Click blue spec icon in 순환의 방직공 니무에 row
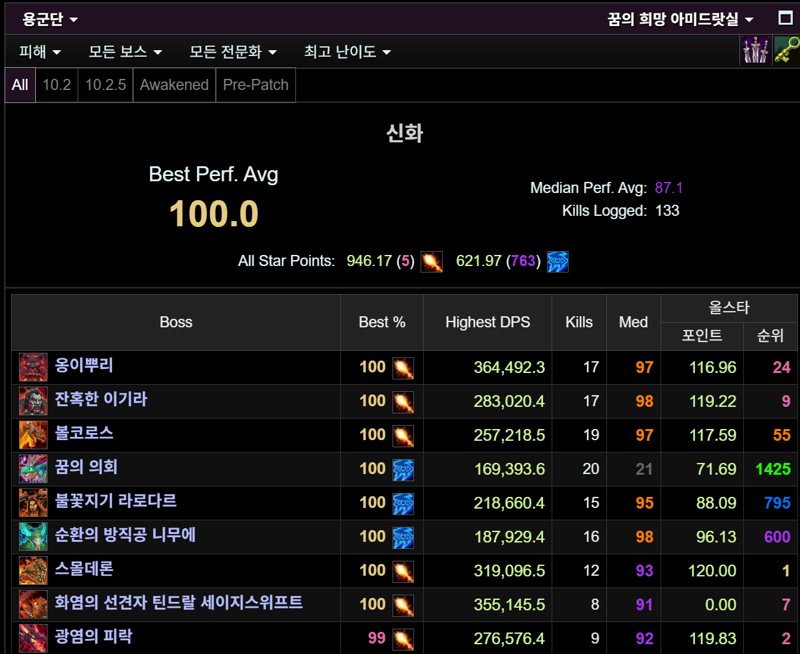Screen dimensions: 800x654 (x=403, y=538)
